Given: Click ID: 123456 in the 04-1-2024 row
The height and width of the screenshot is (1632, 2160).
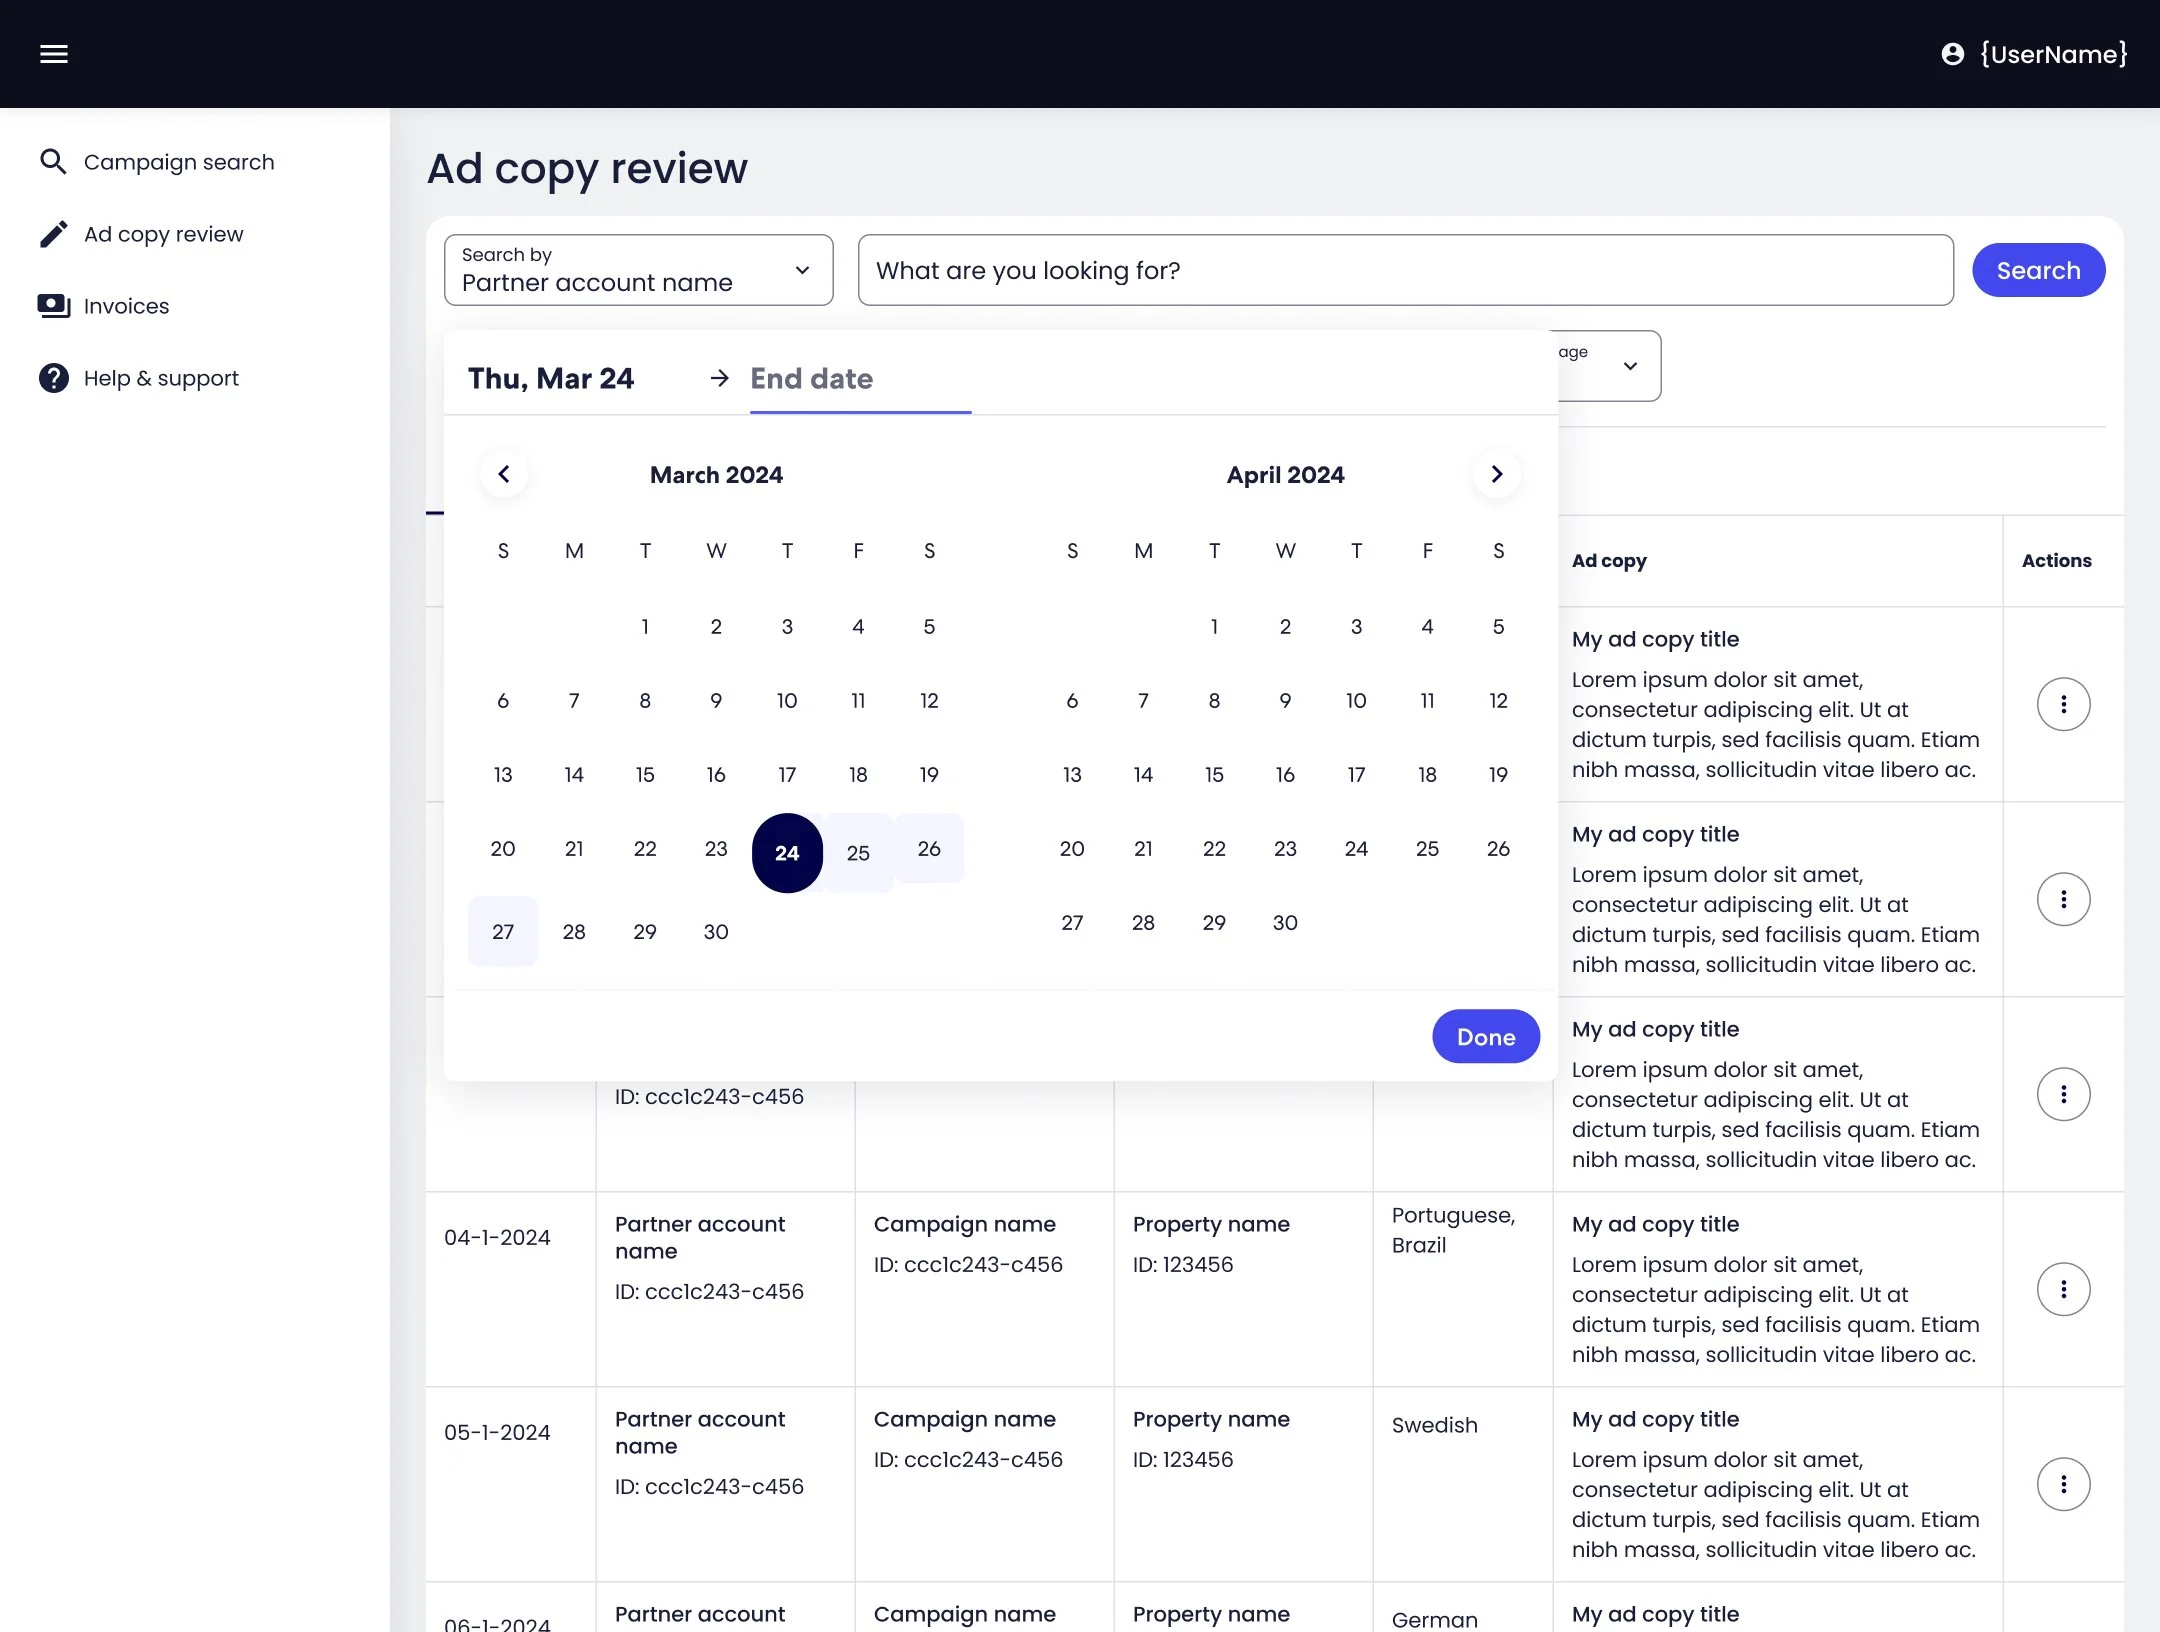Looking at the screenshot, I should [x=1182, y=1264].
